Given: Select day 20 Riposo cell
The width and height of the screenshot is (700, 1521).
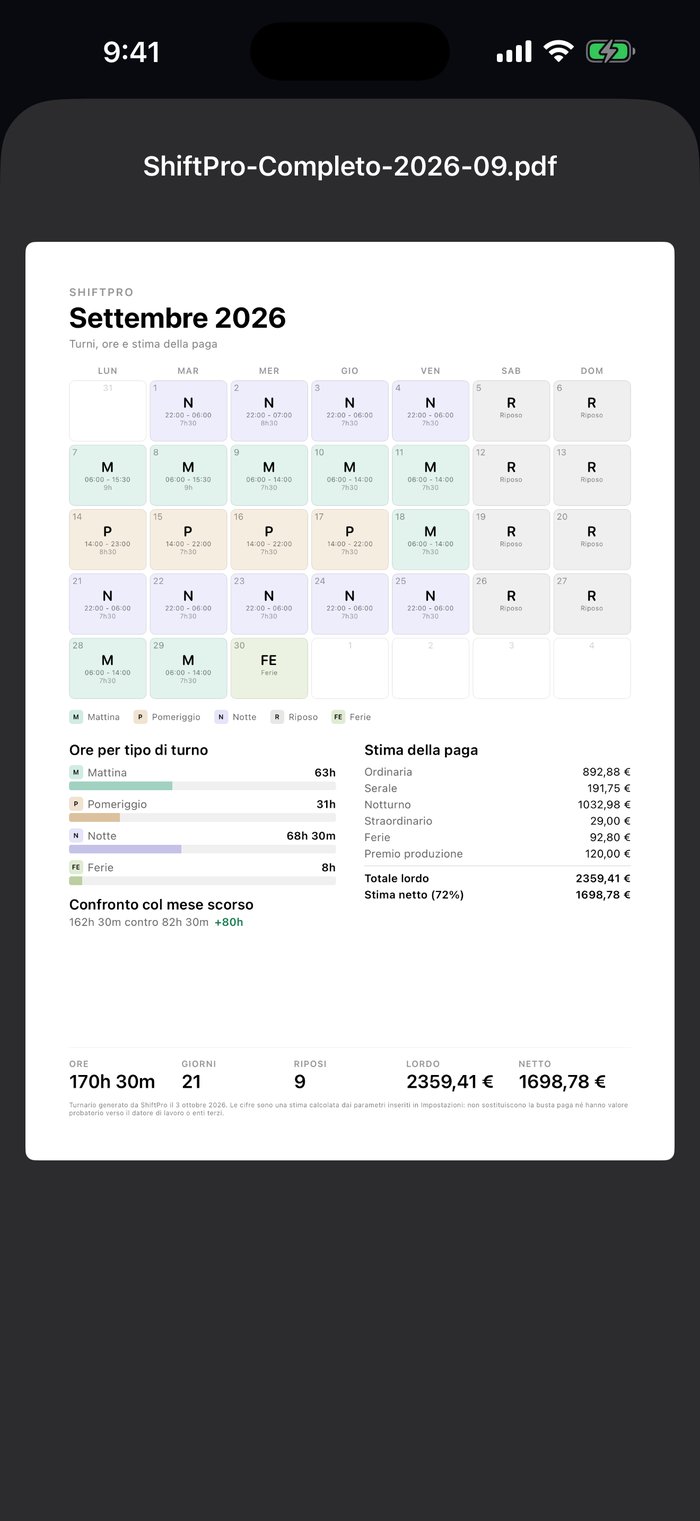Looking at the screenshot, I should [592, 539].
